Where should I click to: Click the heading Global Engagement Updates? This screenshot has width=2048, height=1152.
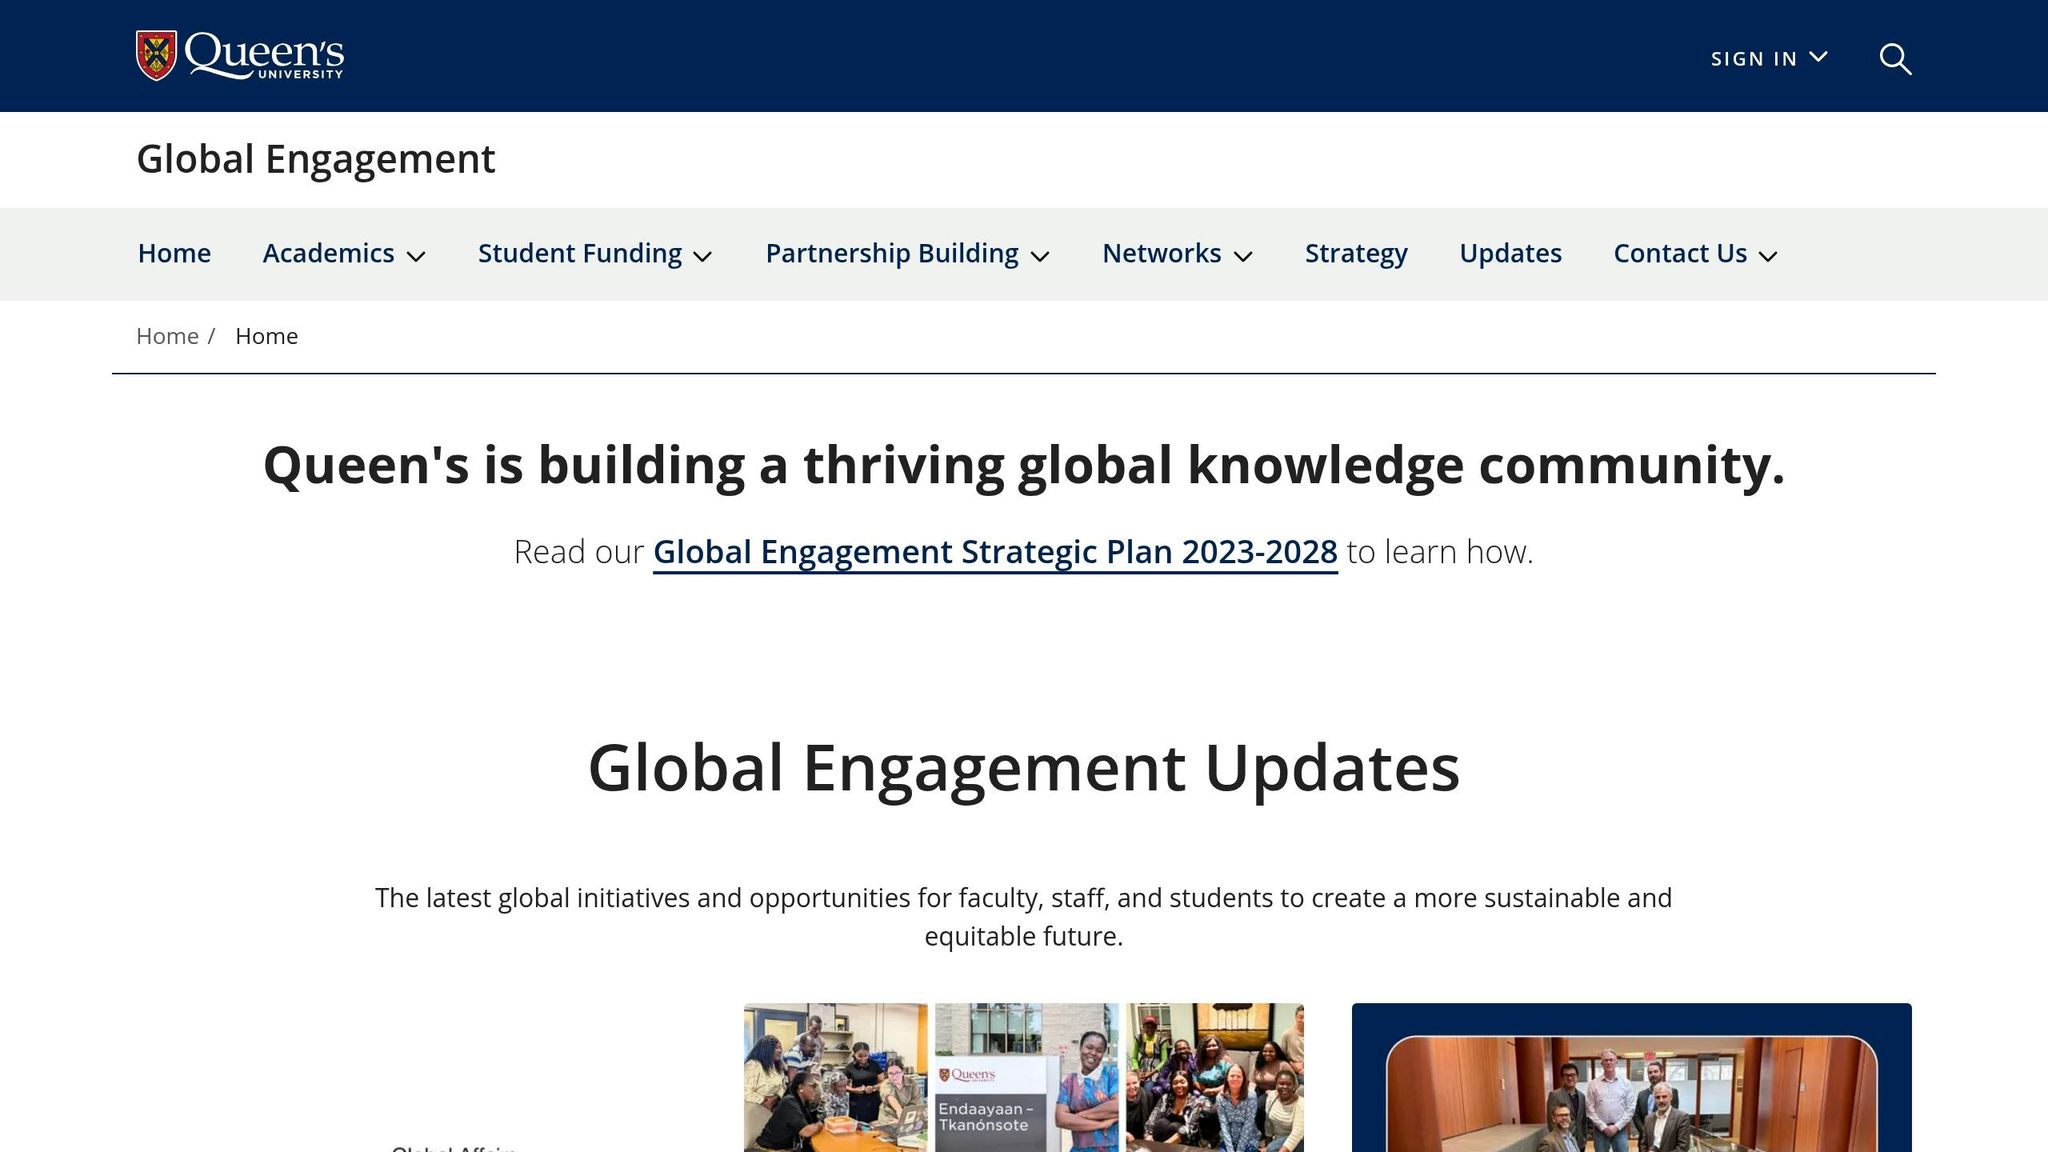tap(1024, 769)
